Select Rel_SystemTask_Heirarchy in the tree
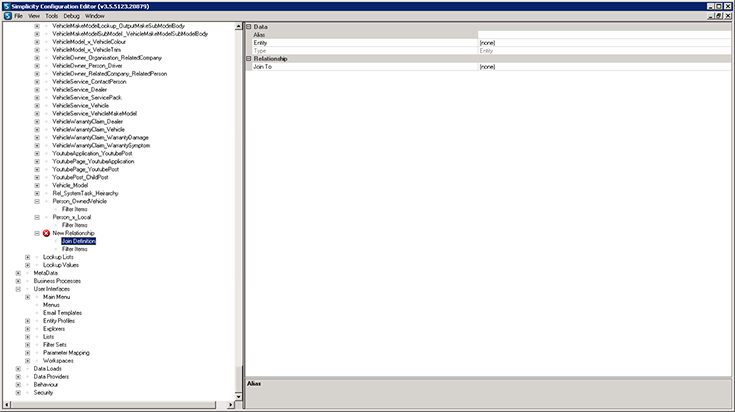The height and width of the screenshot is (412, 735). point(85,193)
